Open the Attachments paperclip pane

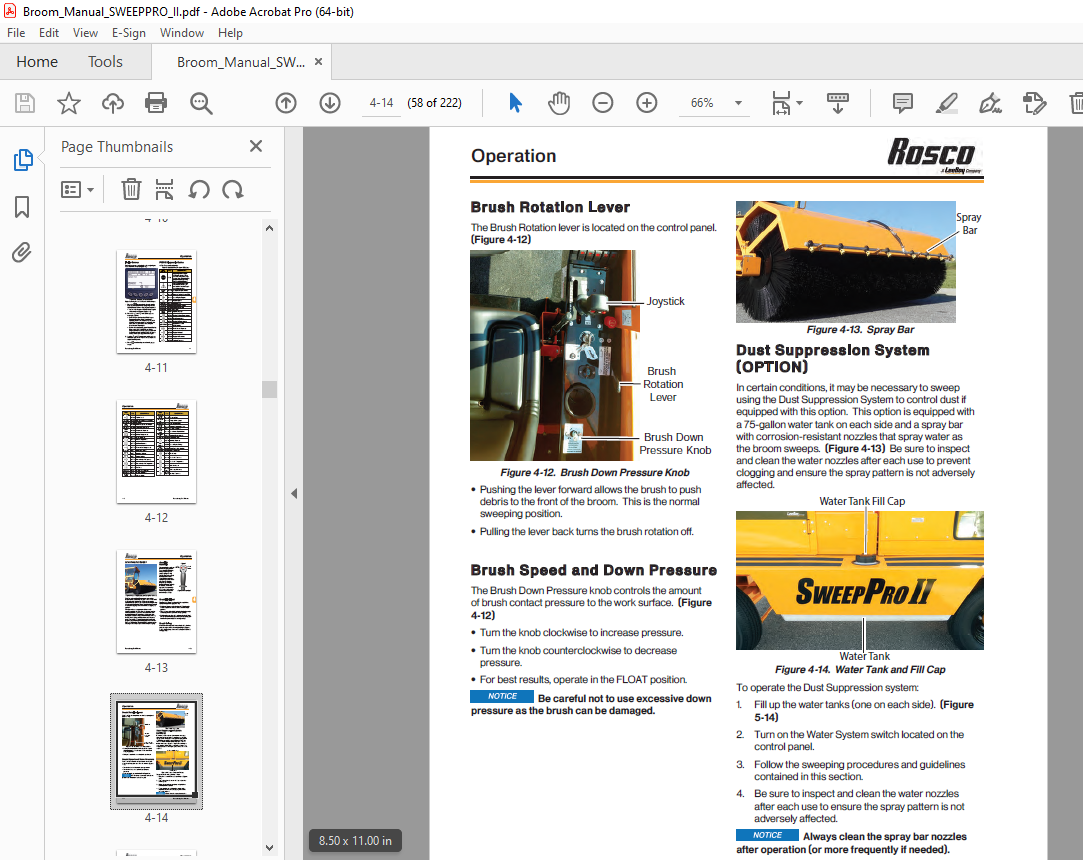21,253
